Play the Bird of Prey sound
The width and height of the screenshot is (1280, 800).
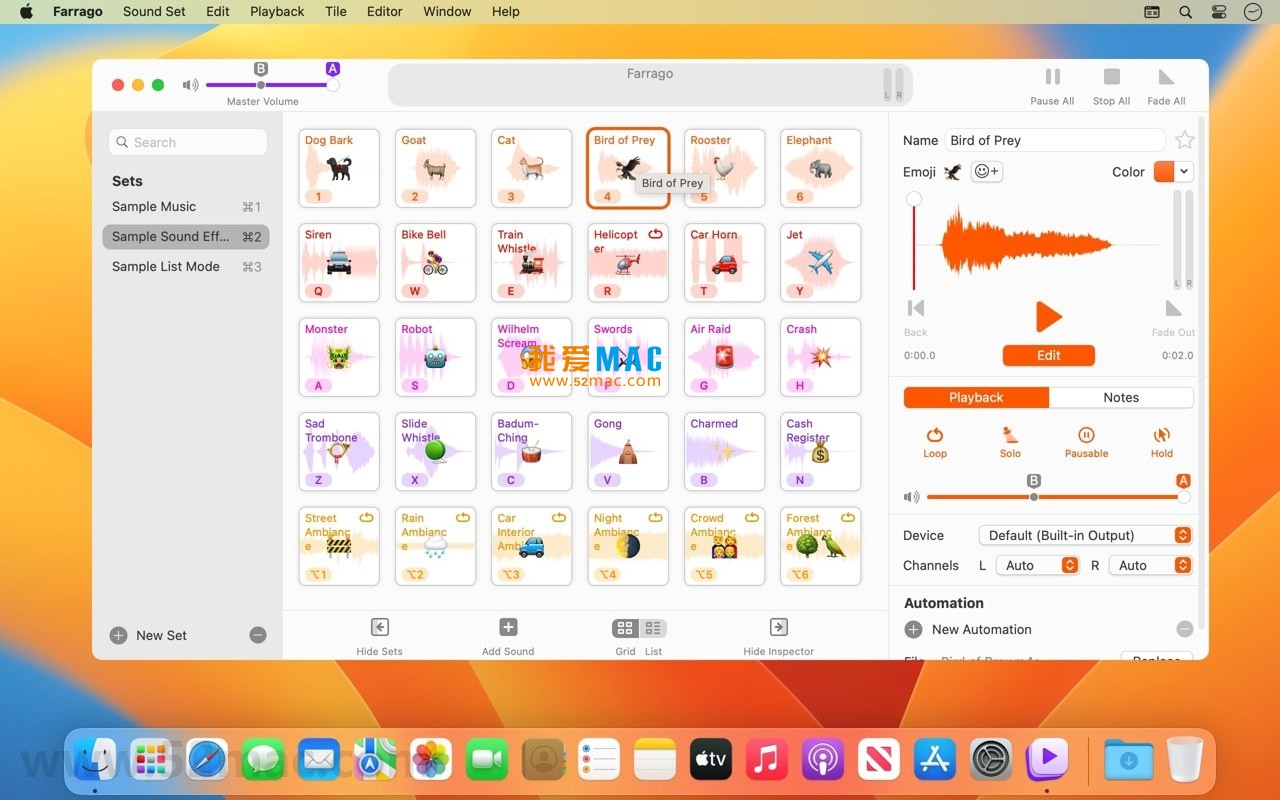[x=1048, y=317]
